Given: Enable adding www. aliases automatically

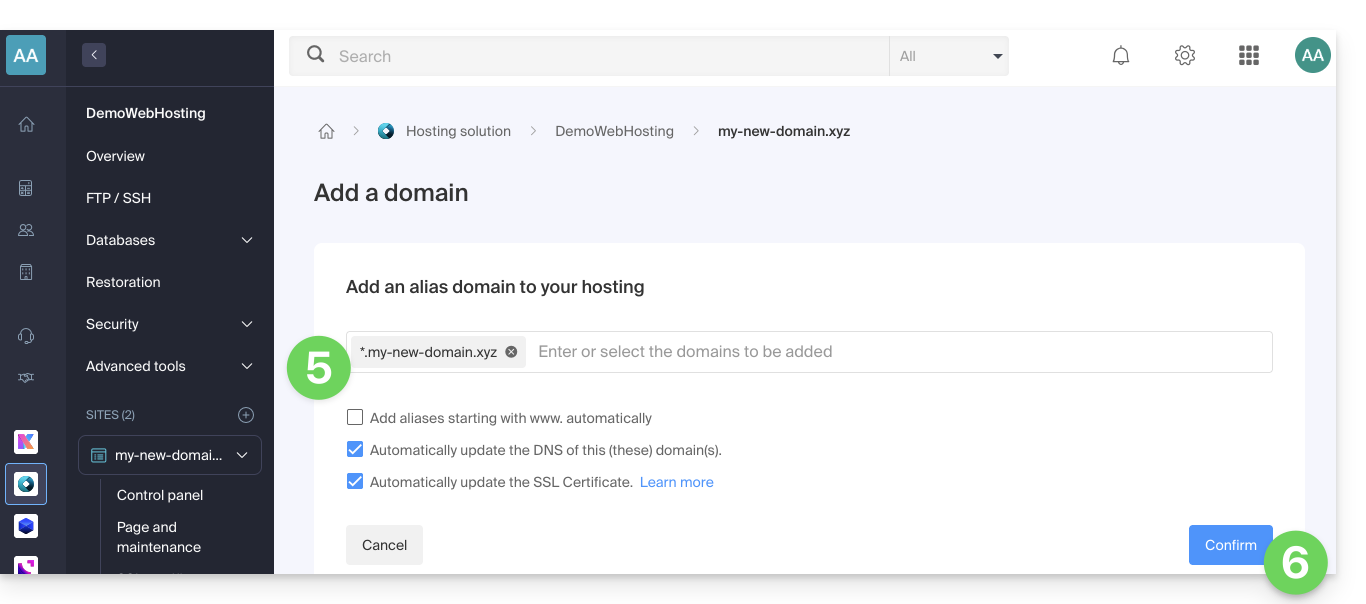Looking at the screenshot, I should pyautogui.click(x=355, y=418).
